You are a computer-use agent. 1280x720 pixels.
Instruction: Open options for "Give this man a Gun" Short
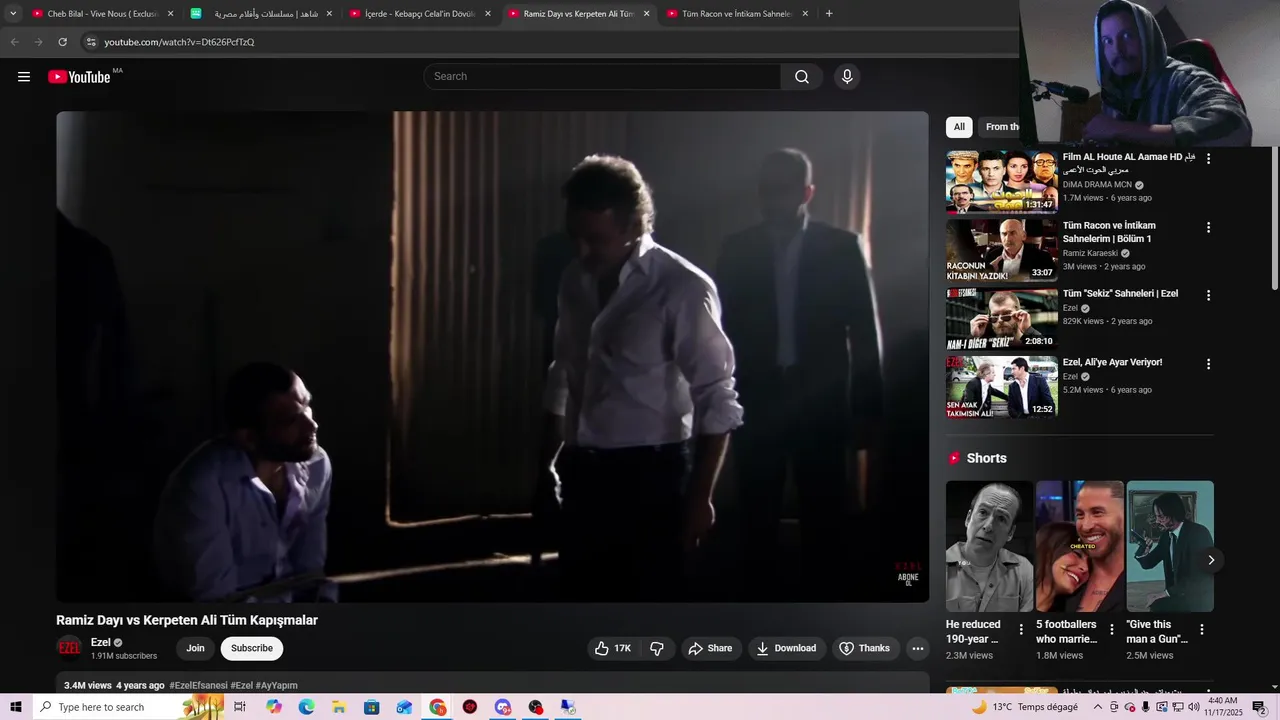[x=1202, y=630]
